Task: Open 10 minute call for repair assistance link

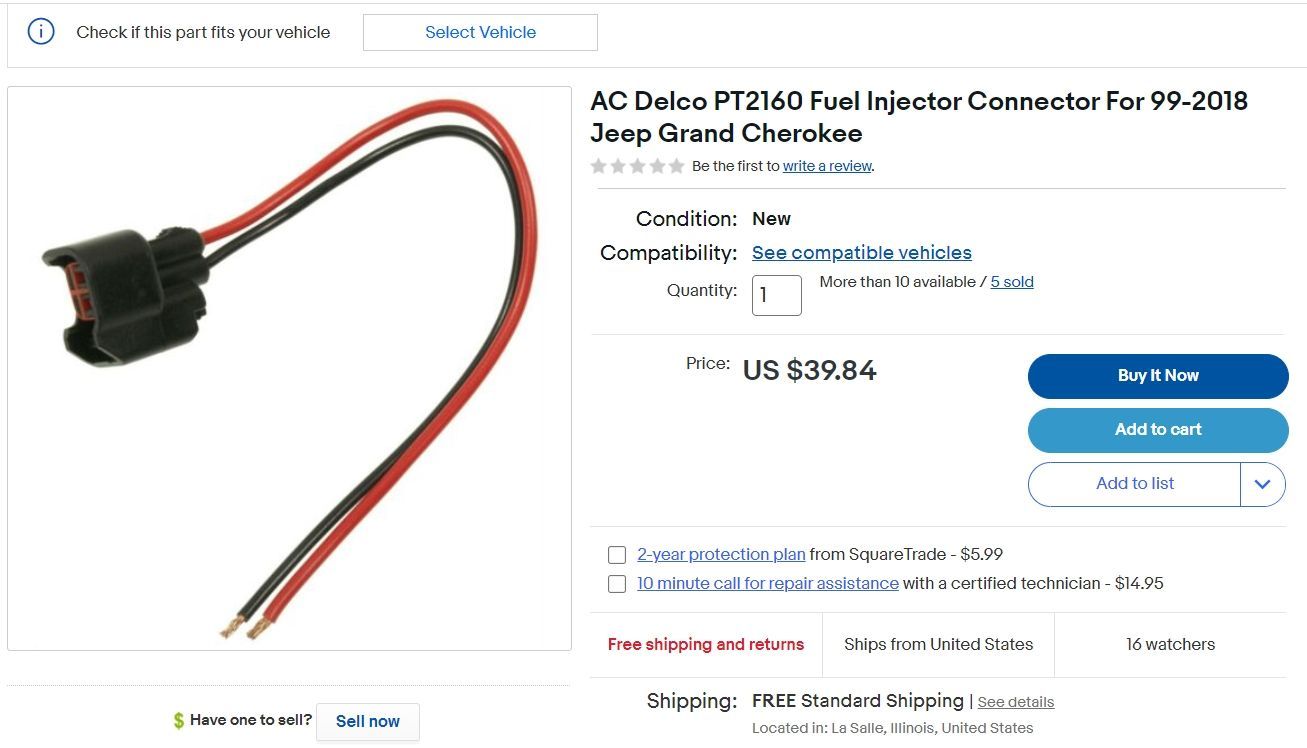Action: coord(767,583)
